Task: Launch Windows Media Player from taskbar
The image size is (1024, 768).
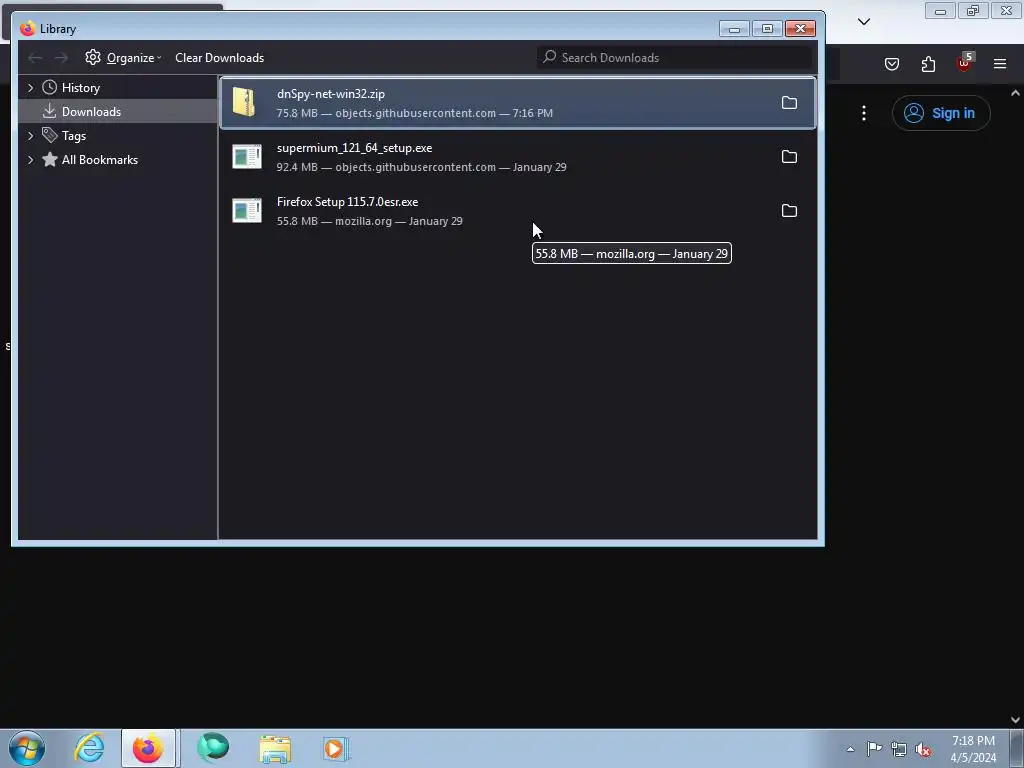Action: [336, 748]
